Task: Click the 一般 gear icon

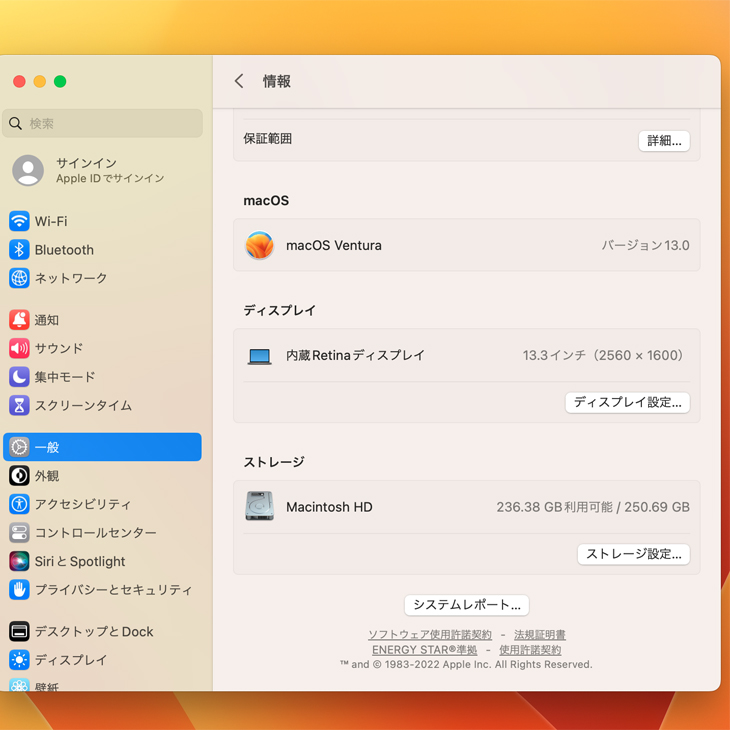Action: (19, 447)
